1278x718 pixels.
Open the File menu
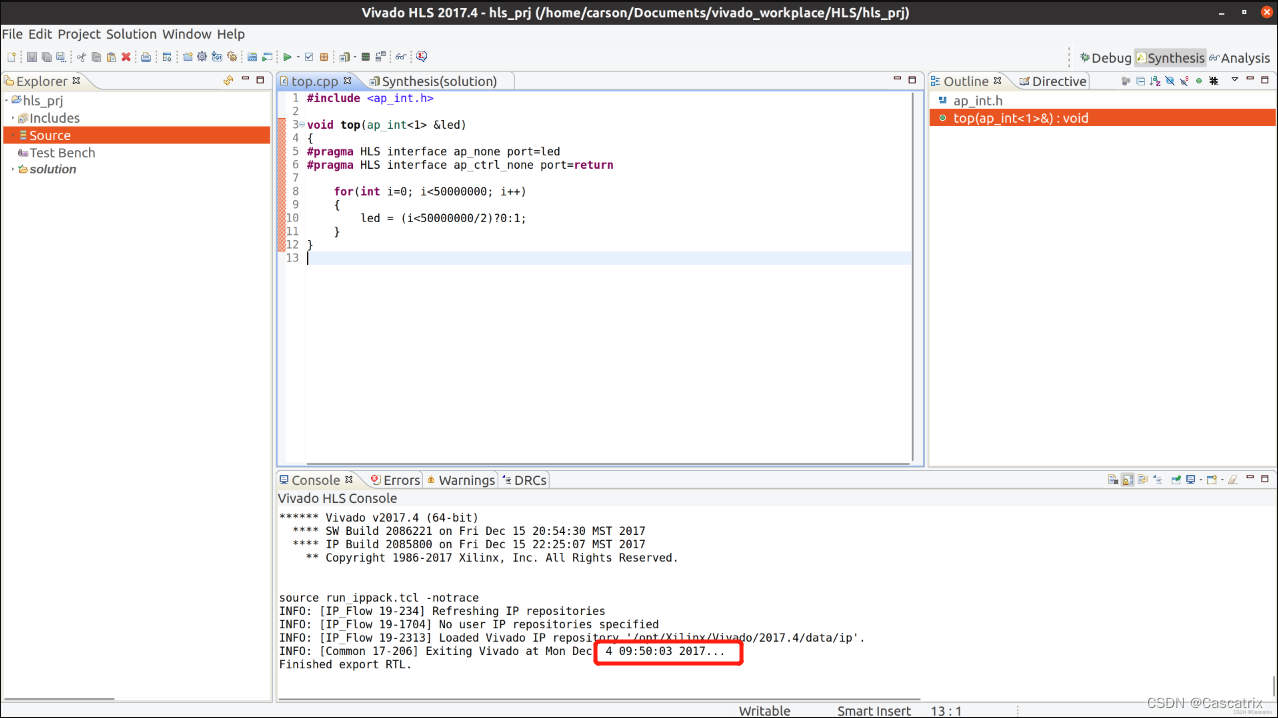12,34
